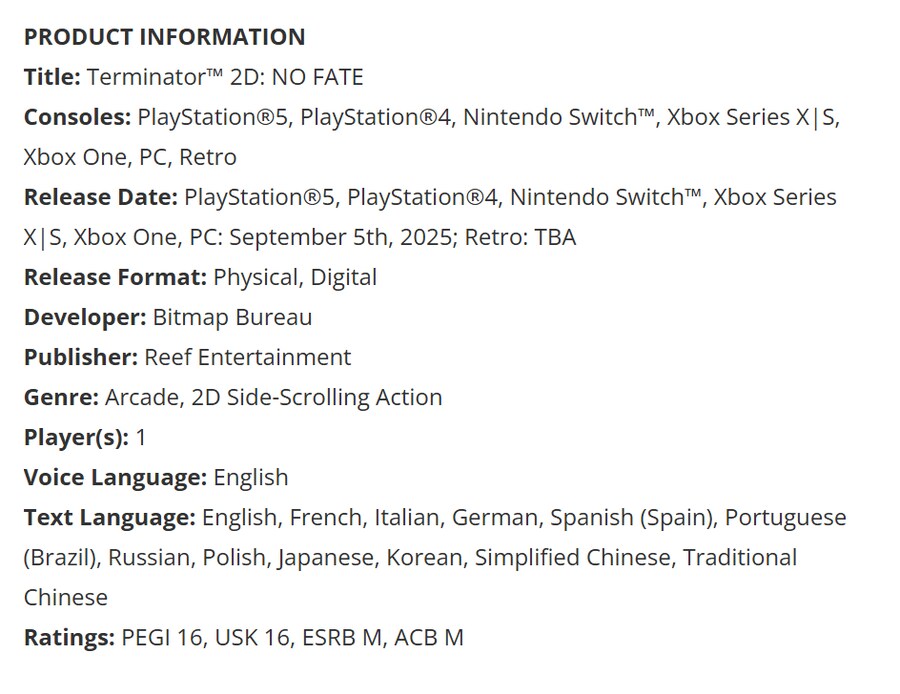Image resolution: width=900 pixels, height=694 pixels.
Task: Click the Genre label
Action: [x=61, y=397]
